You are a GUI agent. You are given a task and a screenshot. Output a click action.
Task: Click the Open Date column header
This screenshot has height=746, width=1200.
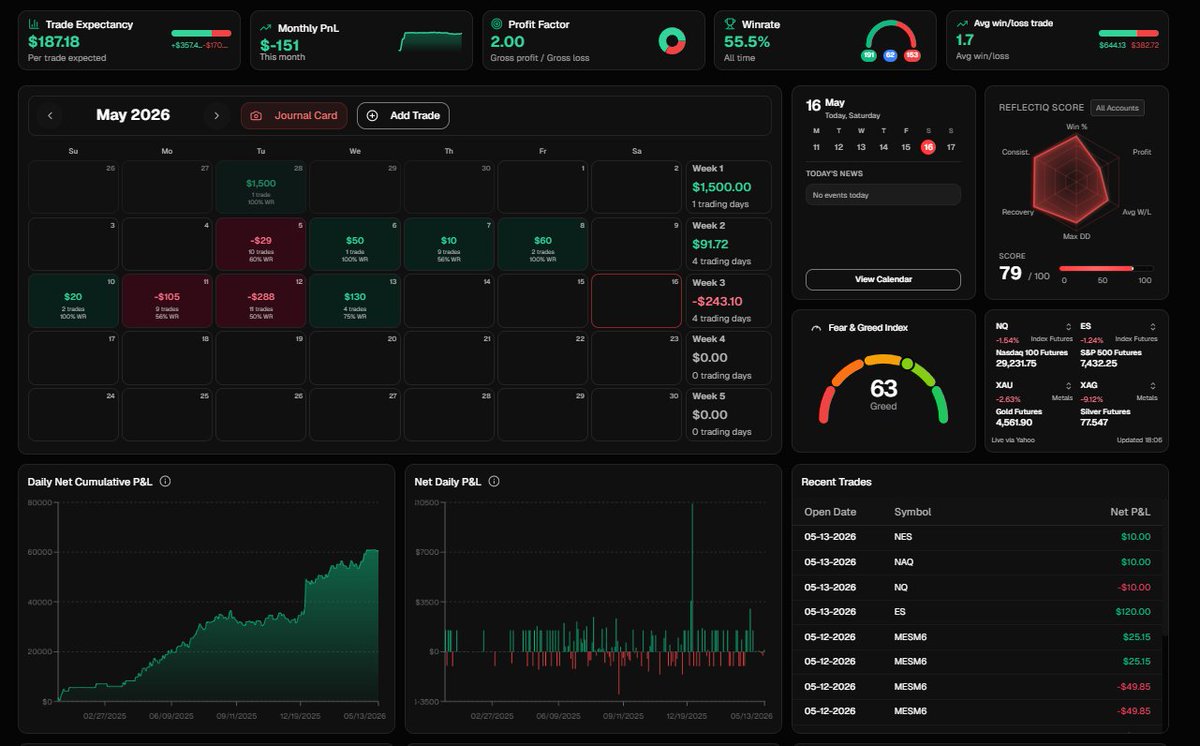coord(830,512)
